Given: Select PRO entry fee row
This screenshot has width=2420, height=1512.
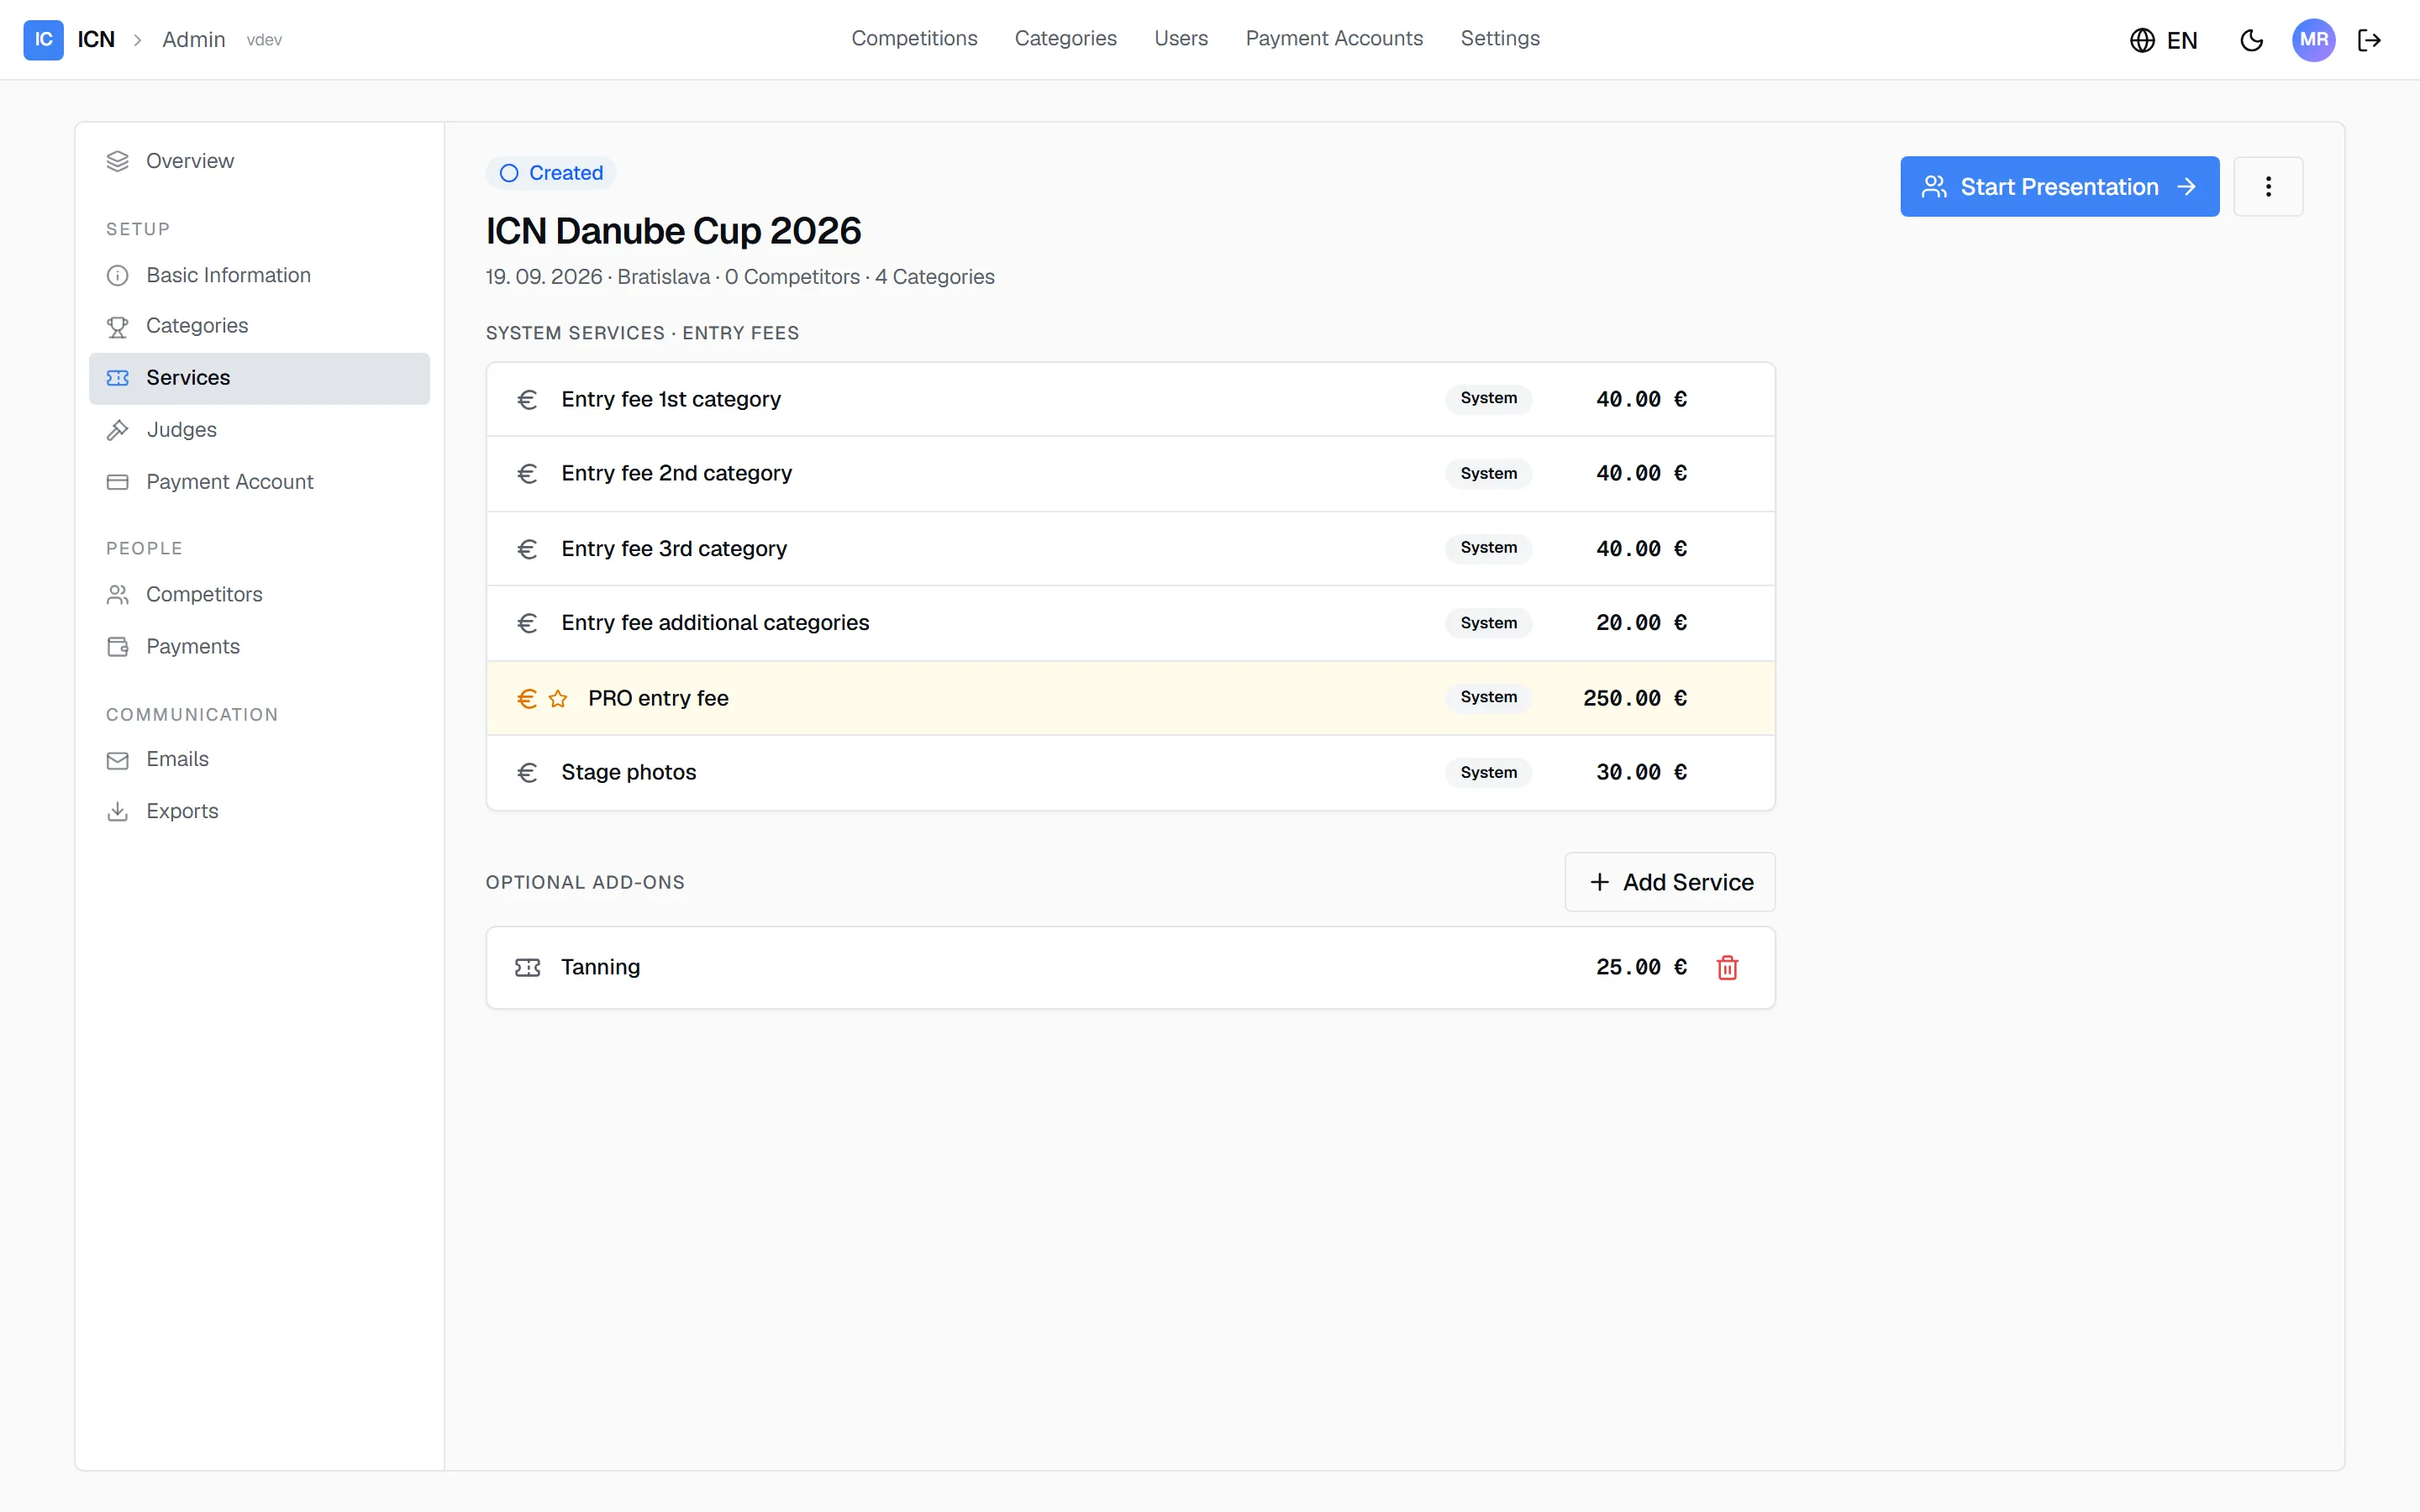Looking at the screenshot, I should point(1130,698).
